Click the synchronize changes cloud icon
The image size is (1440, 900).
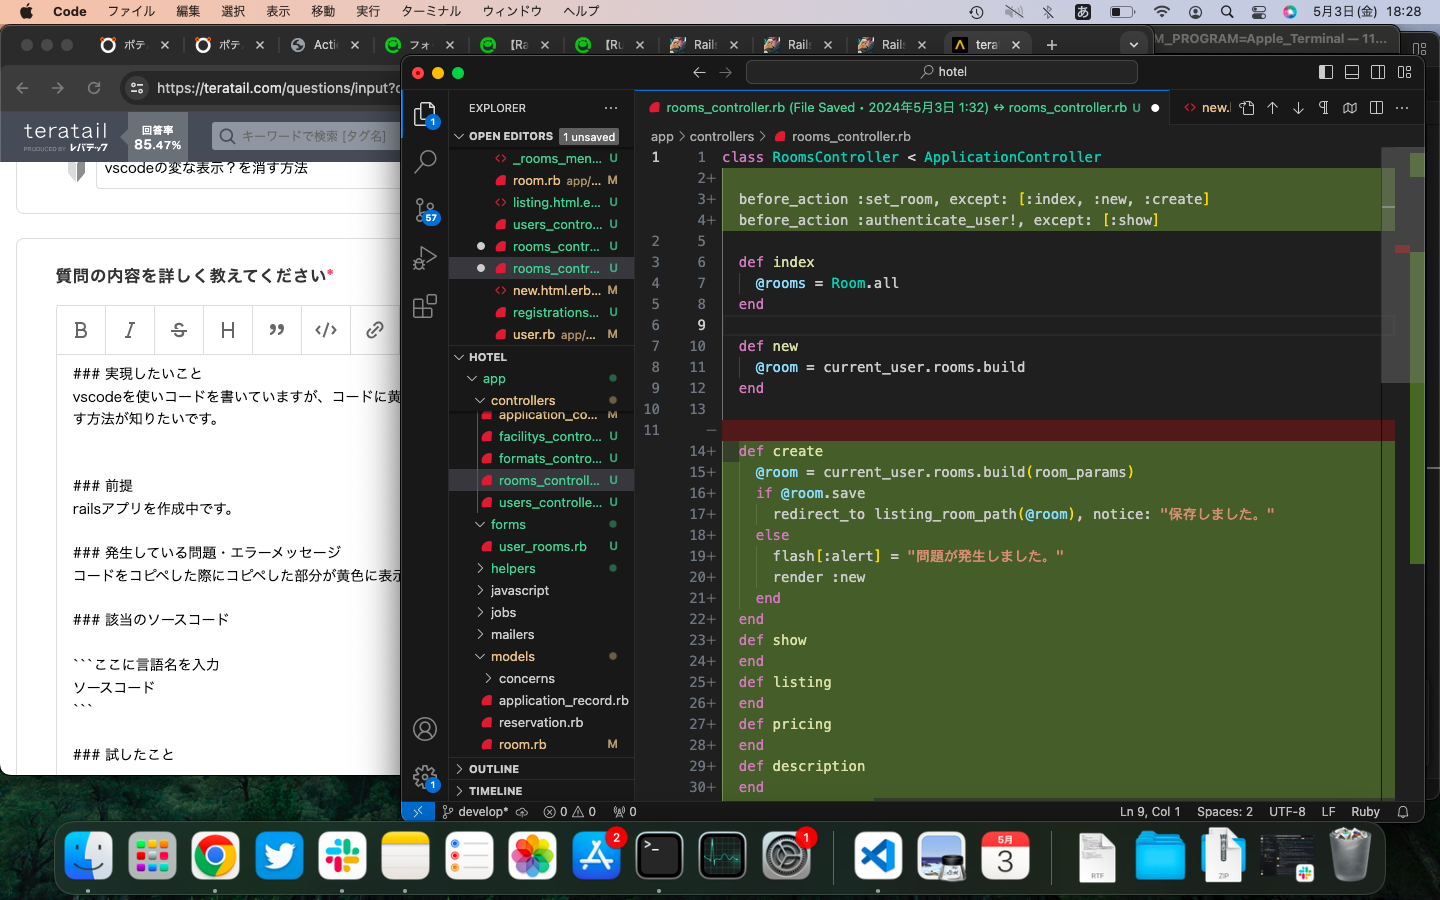(x=522, y=812)
